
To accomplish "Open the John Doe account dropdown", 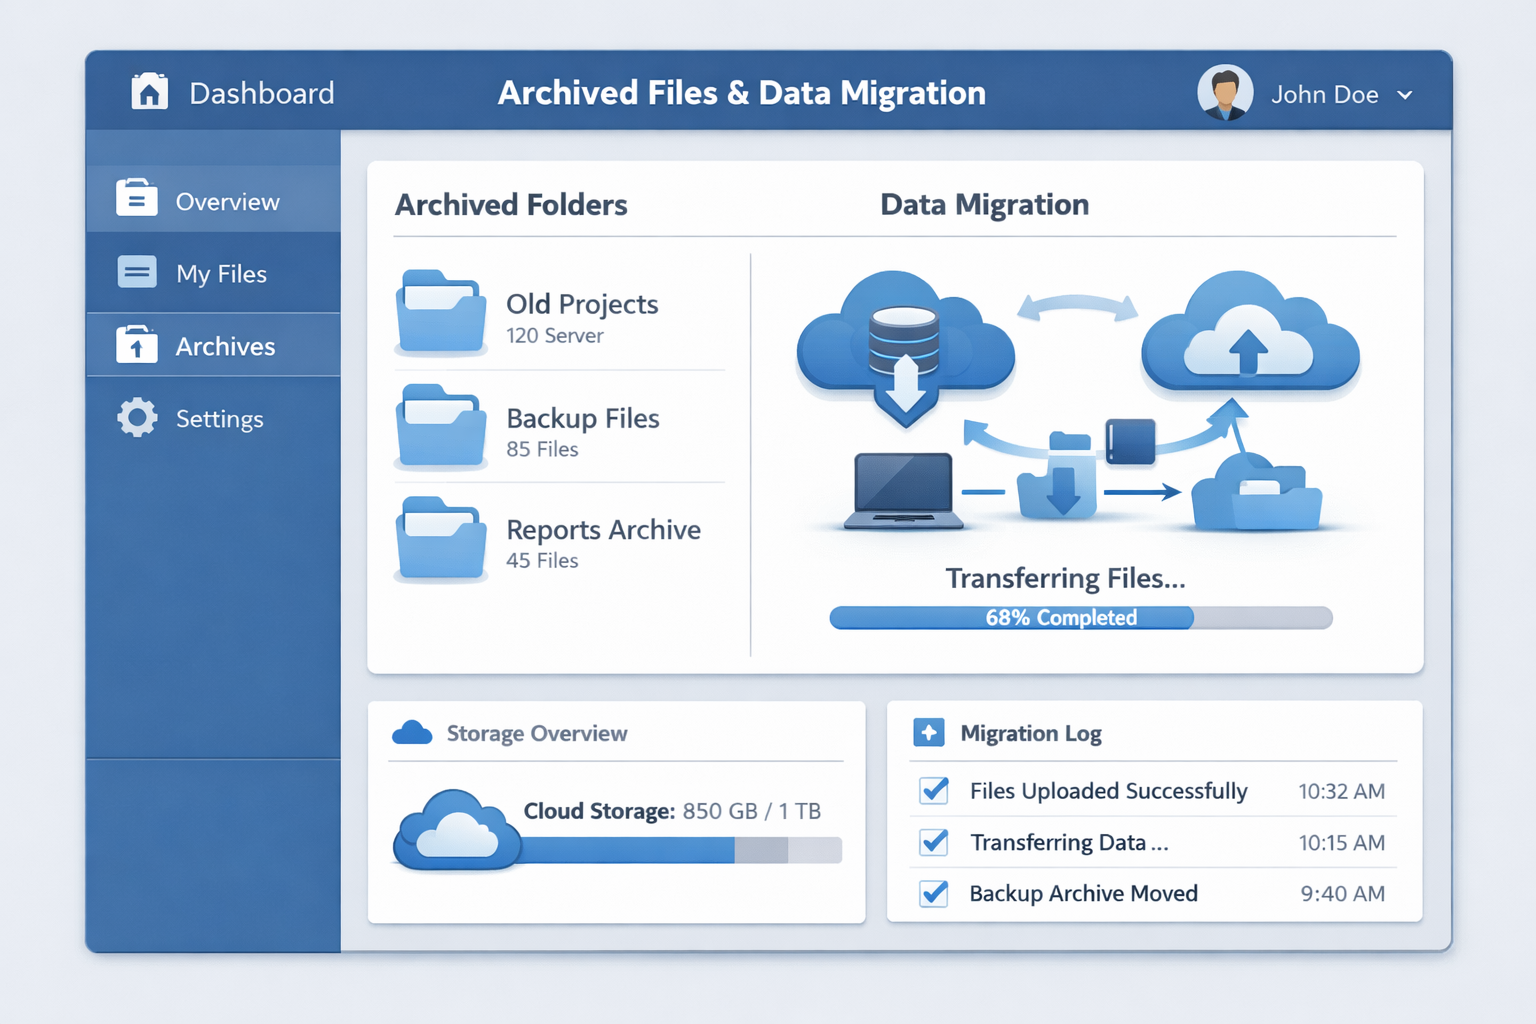I will click(1404, 95).
